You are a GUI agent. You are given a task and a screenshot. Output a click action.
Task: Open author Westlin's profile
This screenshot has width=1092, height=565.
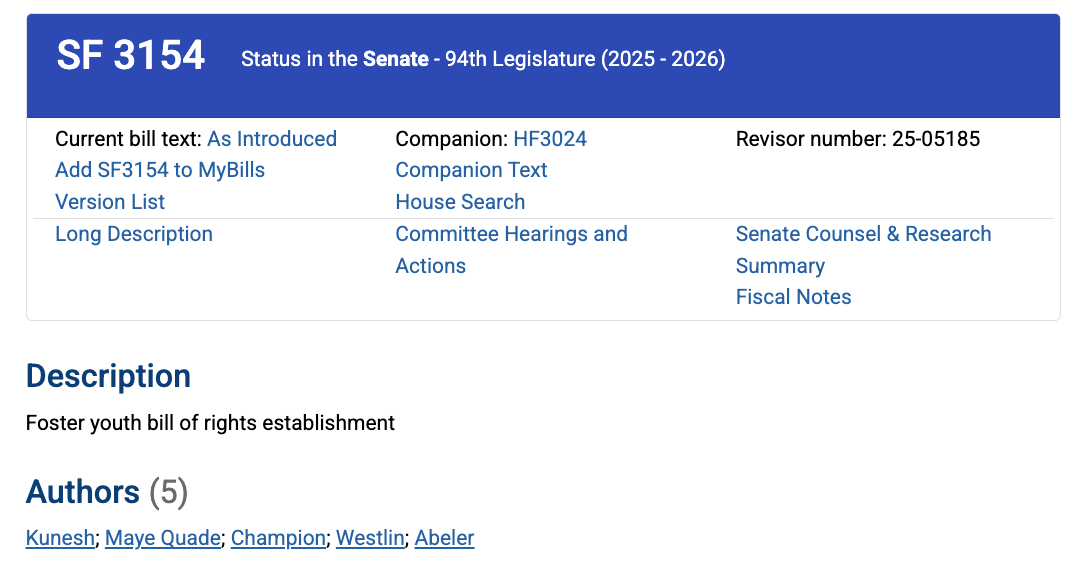click(370, 538)
